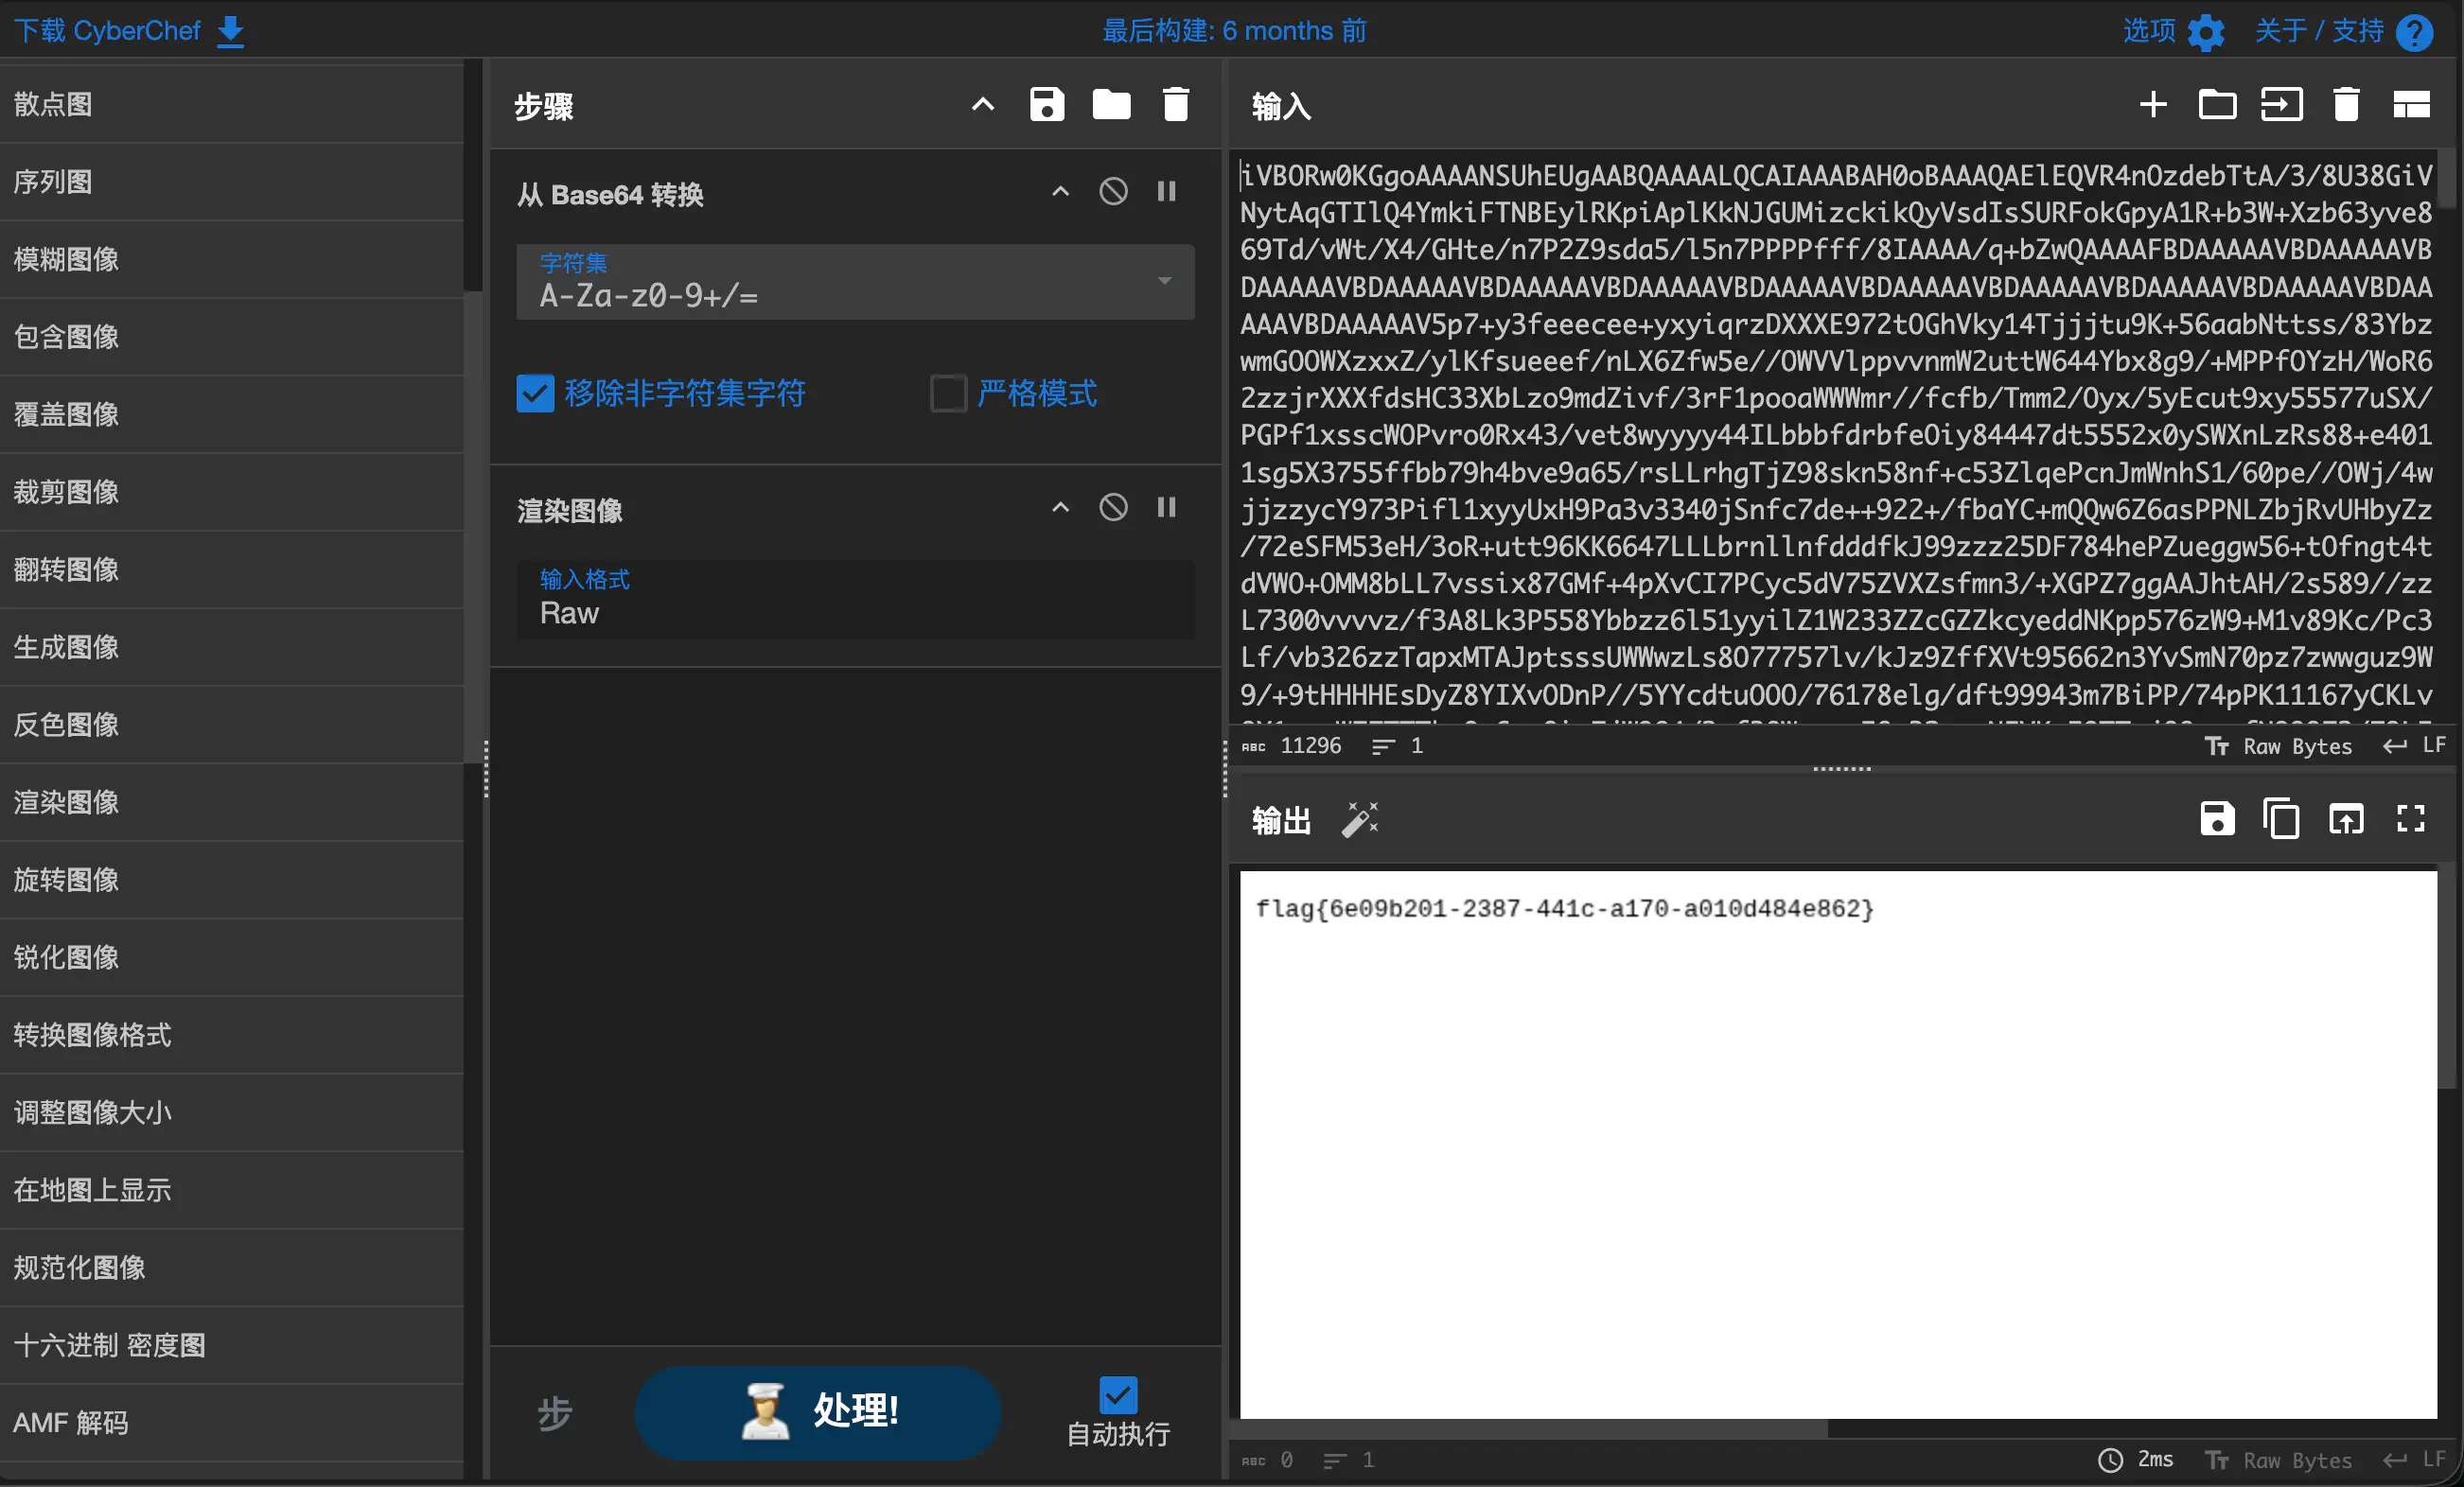Toggle the Auto Bake (自动执行) checkbox
The width and height of the screenshot is (2464, 1487).
(x=1117, y=1395)
